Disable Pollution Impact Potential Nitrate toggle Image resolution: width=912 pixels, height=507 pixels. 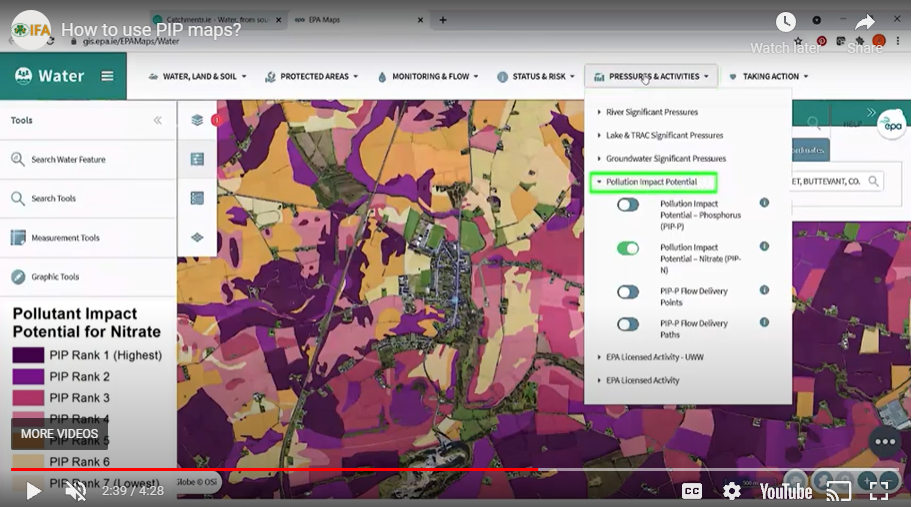tap(628, 248)
